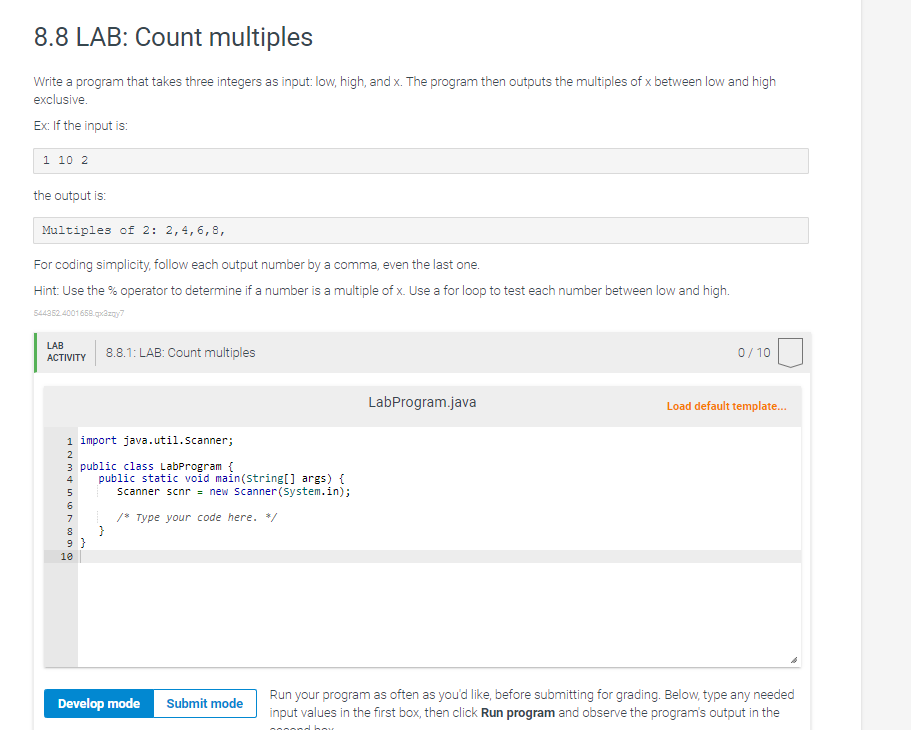Click line number gutter beside line 1
Image resolution: width=911 pixels, height=730 pixels.
click(x=67, y=440)
